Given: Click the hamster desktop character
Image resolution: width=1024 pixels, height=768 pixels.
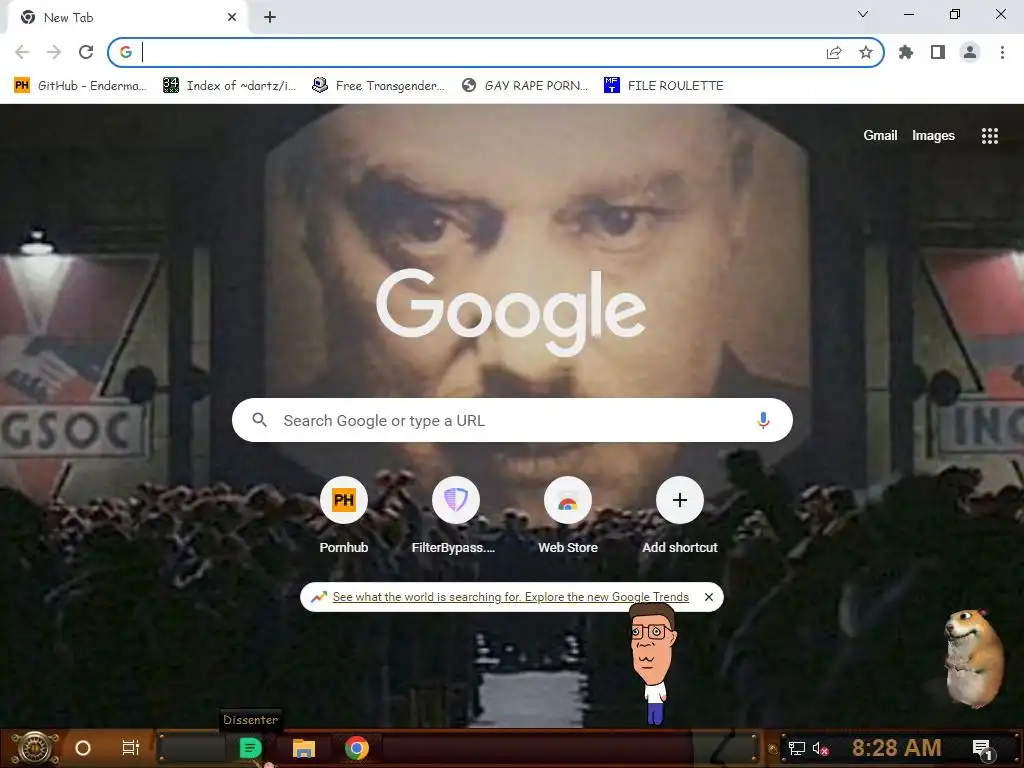Looking at the screenshot, I should point(972,658).
